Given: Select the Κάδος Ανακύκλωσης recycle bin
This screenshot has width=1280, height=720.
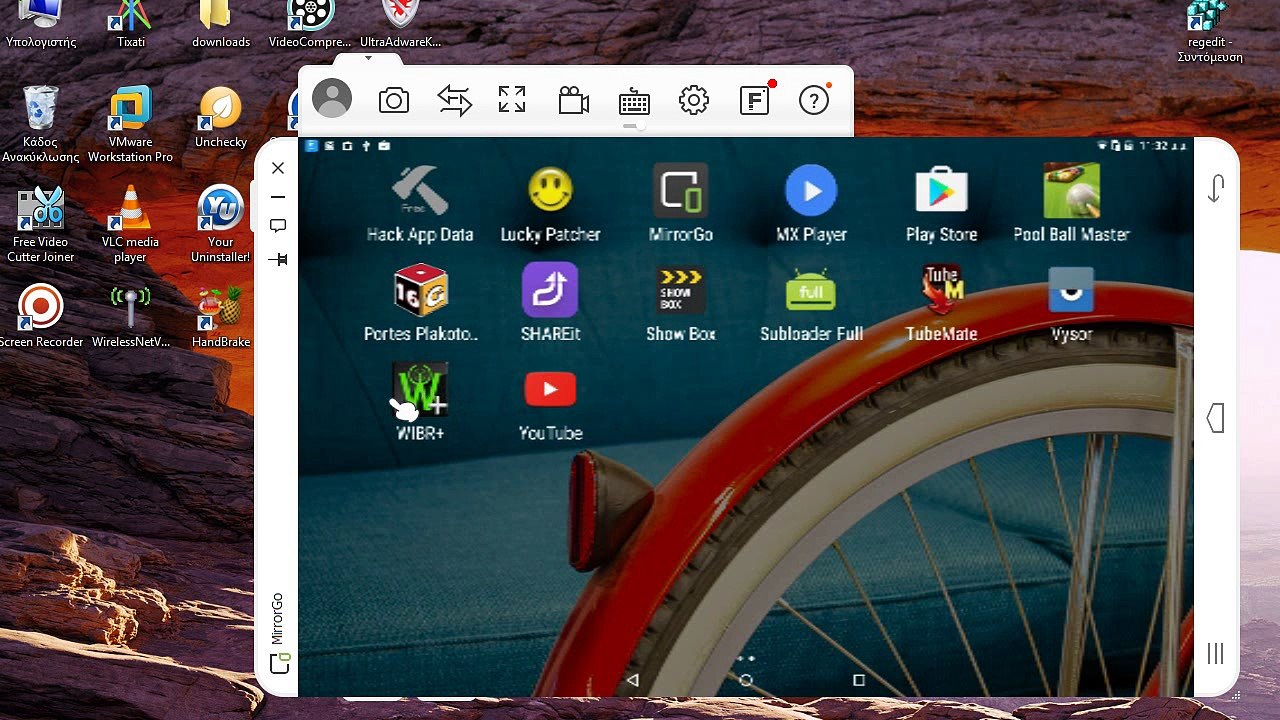Looking at the screenshot, I should tap(40, 124).
